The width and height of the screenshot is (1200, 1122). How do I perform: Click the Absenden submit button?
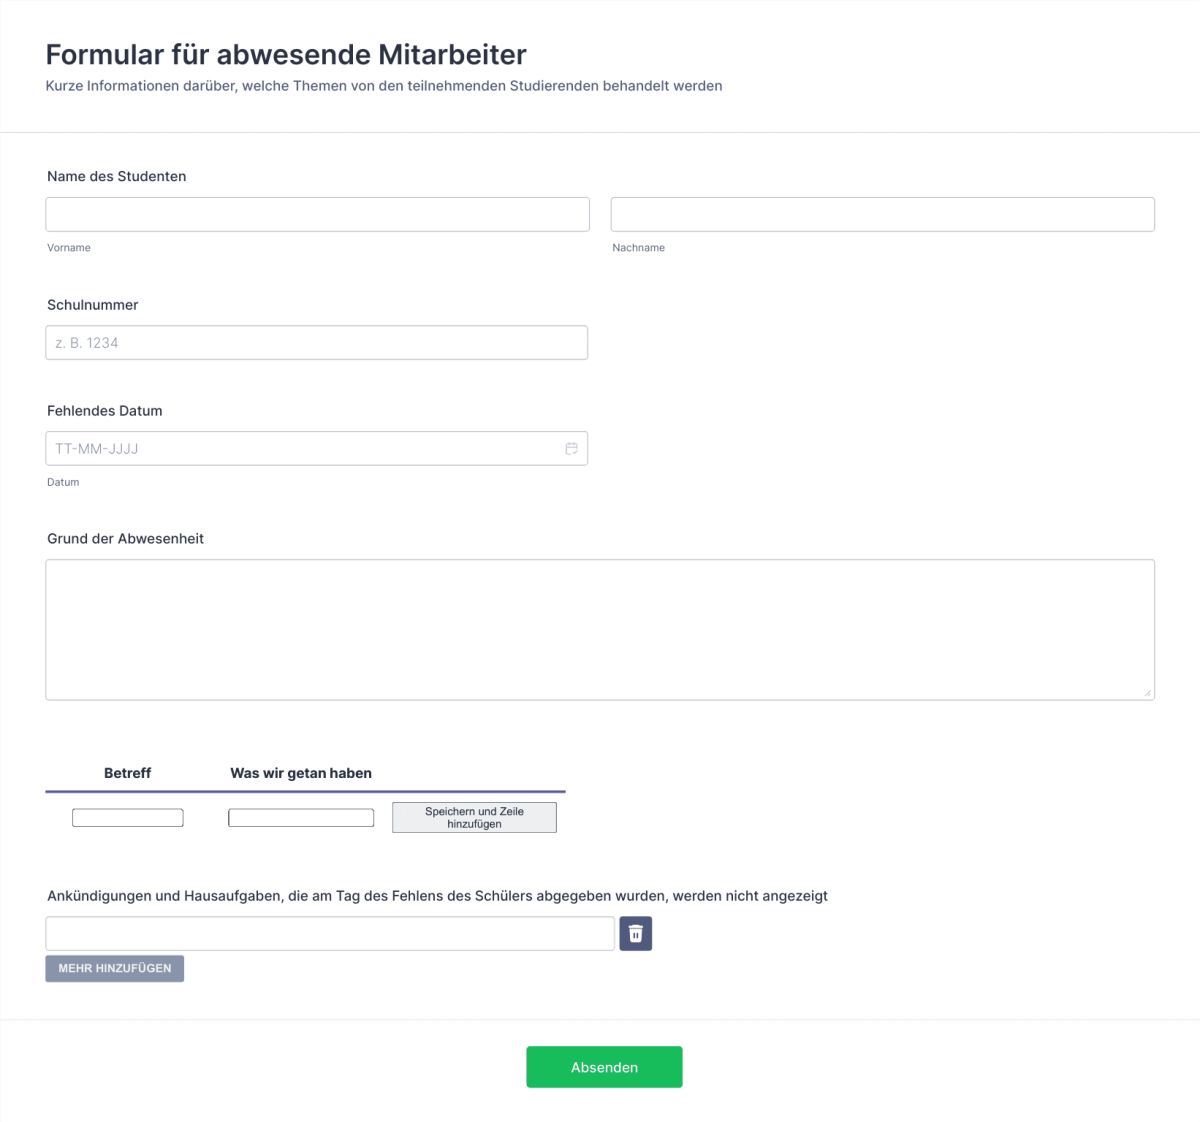point(604,1066)
